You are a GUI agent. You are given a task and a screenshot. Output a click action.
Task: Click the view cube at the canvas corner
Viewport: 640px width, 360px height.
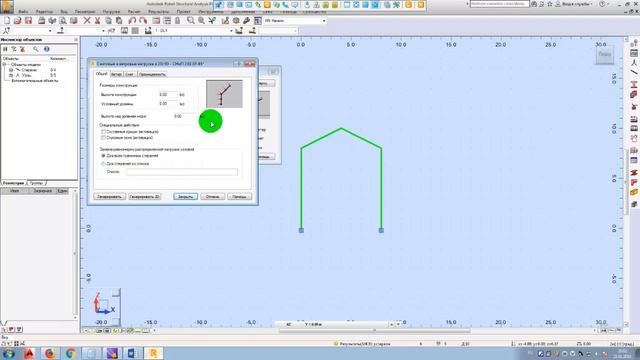(x=604, y=54)
